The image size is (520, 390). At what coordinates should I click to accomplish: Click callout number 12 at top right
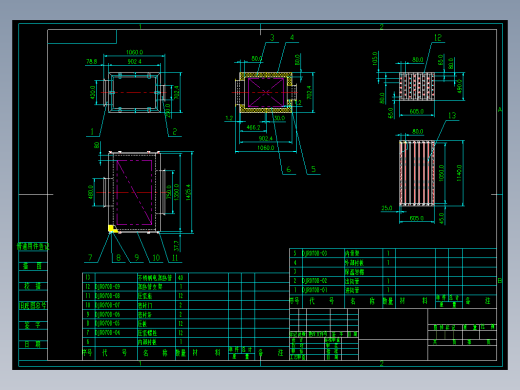(x=438, y=38)
